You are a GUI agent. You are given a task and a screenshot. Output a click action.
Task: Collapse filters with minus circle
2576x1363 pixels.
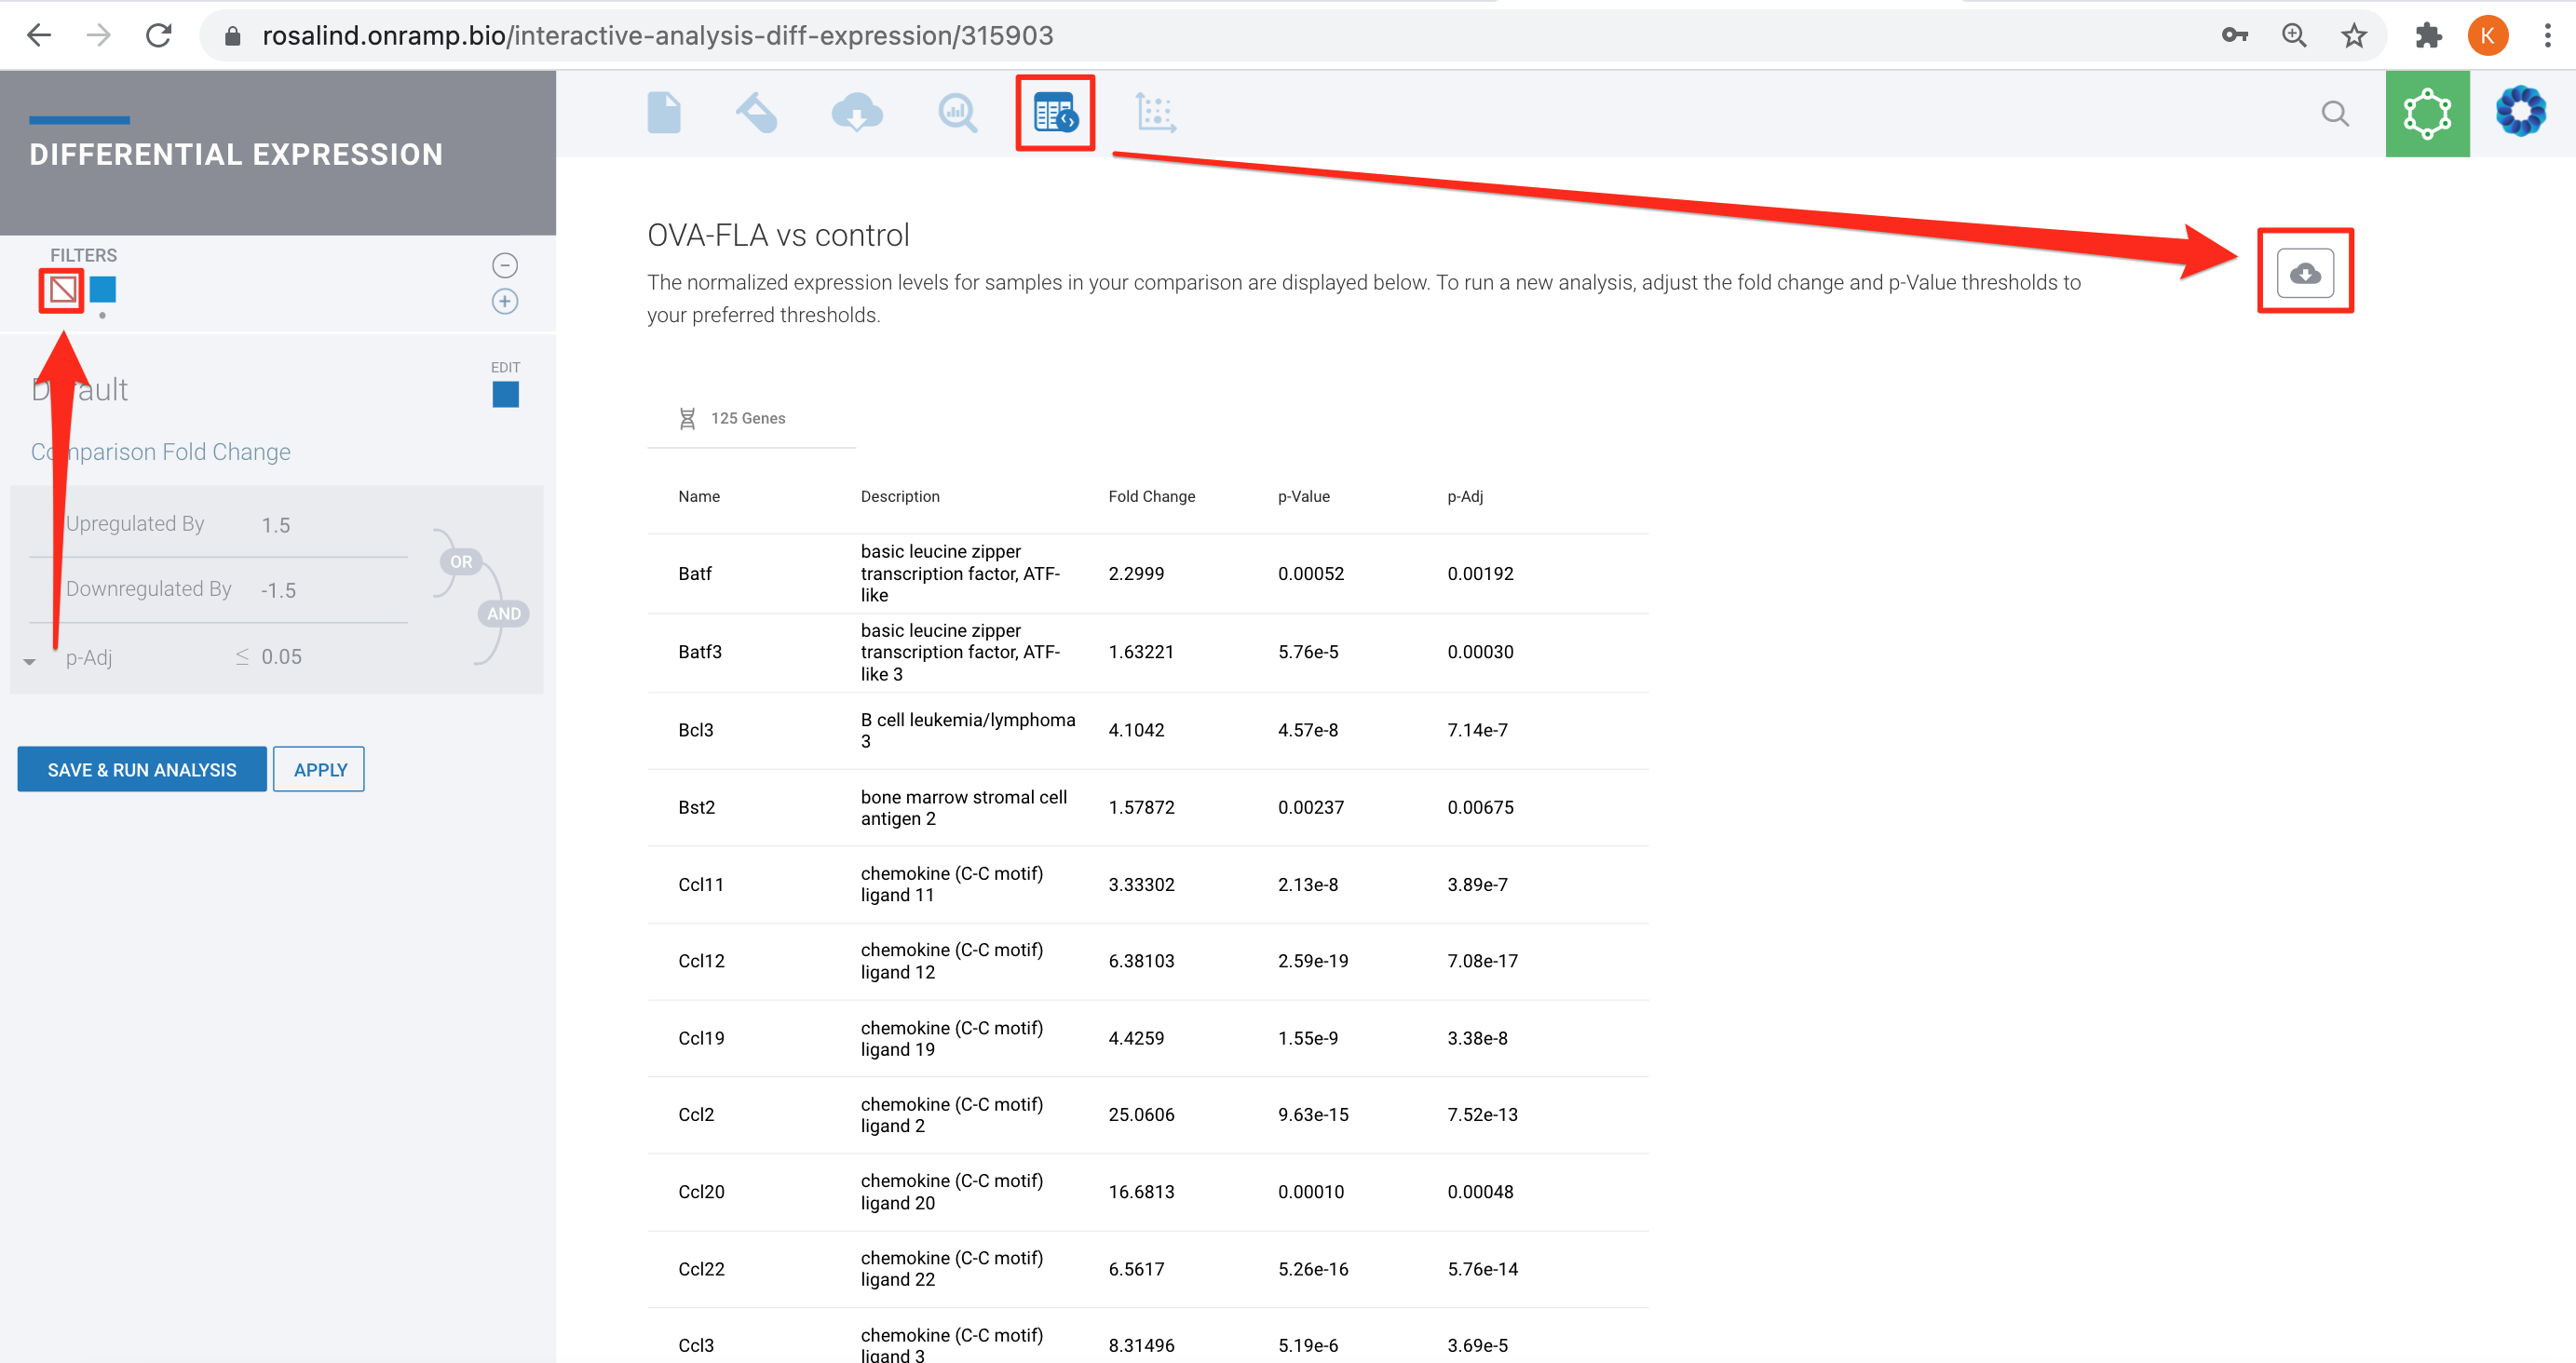click(505, 265)
